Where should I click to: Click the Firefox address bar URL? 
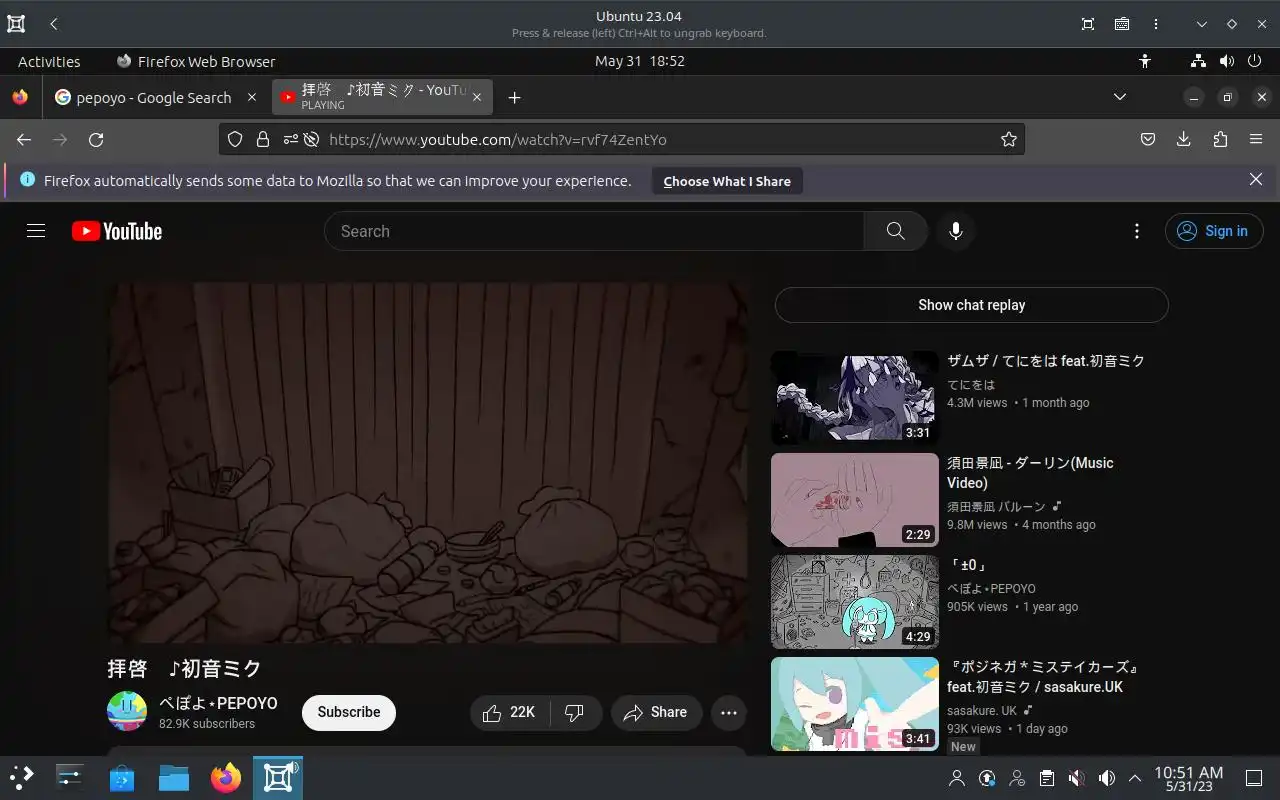tap(497, 140)
